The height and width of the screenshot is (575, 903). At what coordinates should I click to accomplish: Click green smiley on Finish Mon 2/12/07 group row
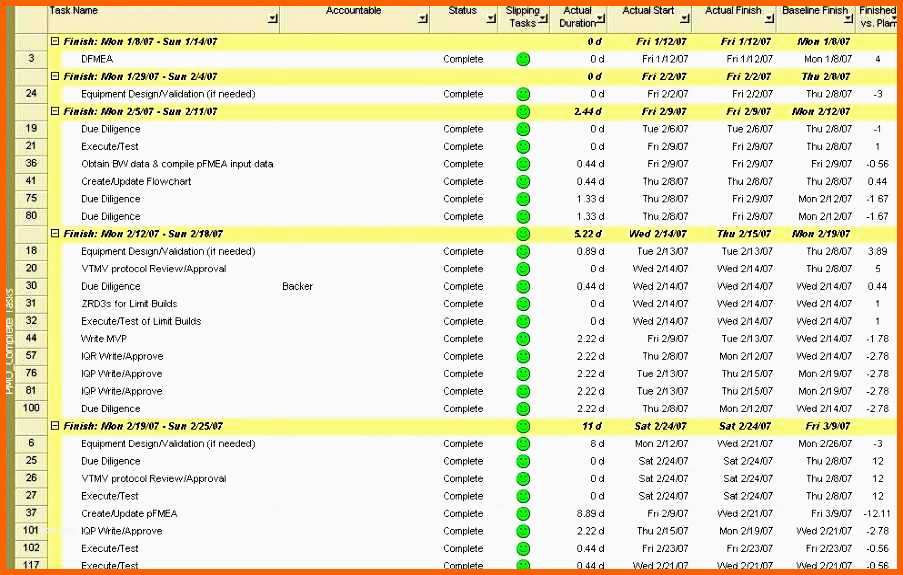pyautogui.click(x=522, y=234)
